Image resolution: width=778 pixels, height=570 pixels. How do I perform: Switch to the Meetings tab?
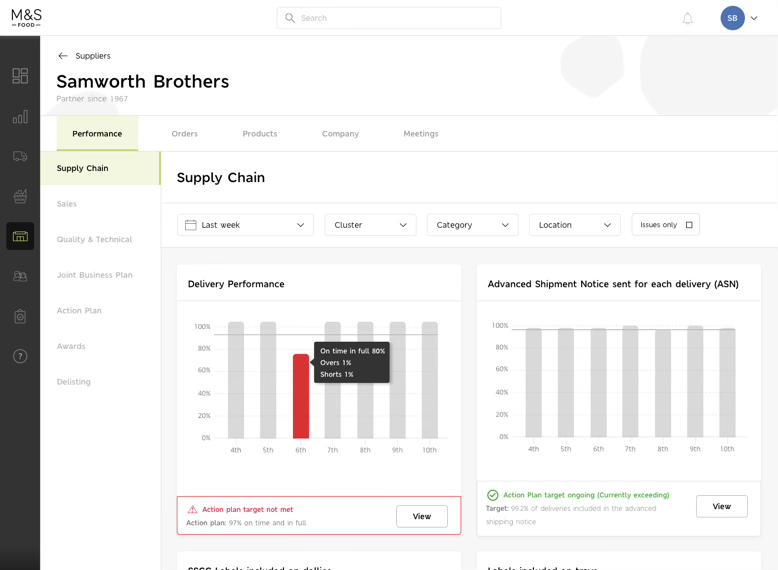(421, 133)
